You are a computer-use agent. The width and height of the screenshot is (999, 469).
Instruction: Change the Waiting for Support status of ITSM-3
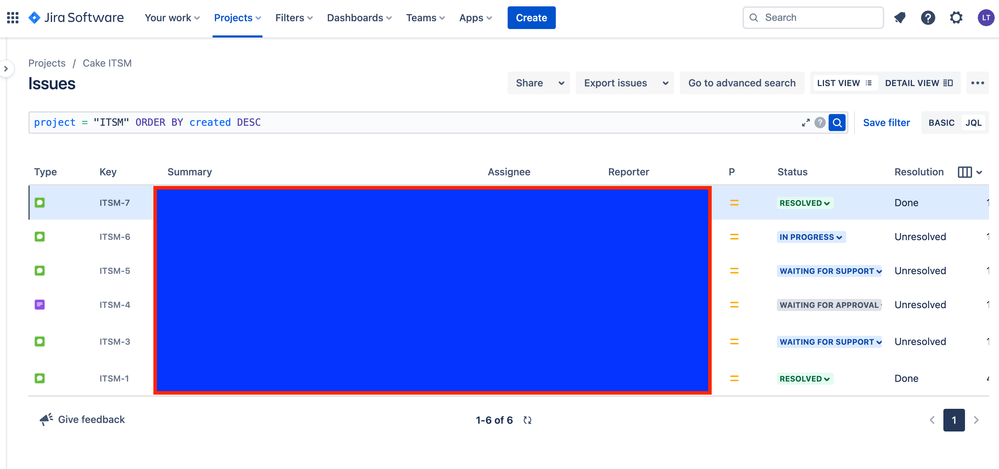[x=830, y=342]
